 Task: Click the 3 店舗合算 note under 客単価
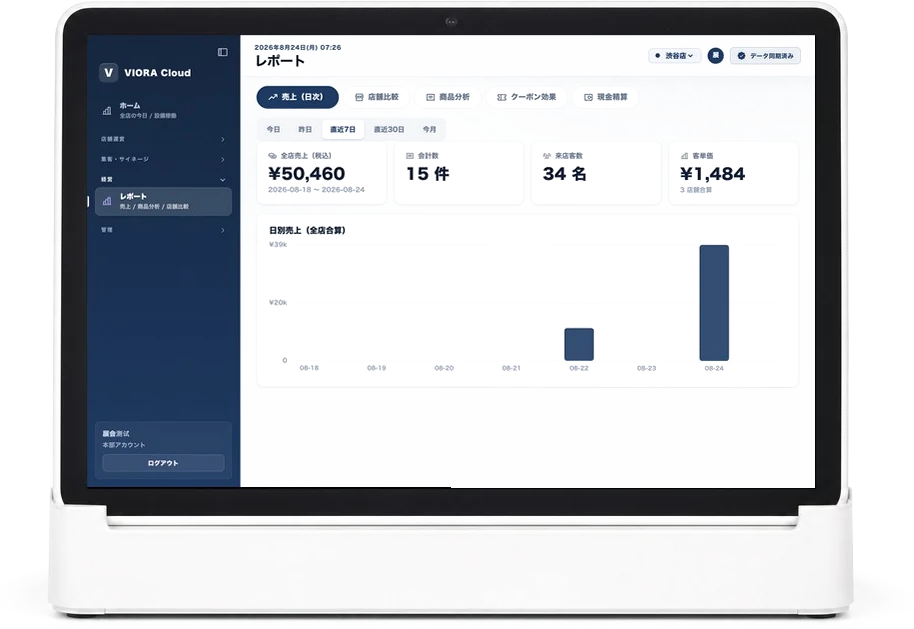696,190
